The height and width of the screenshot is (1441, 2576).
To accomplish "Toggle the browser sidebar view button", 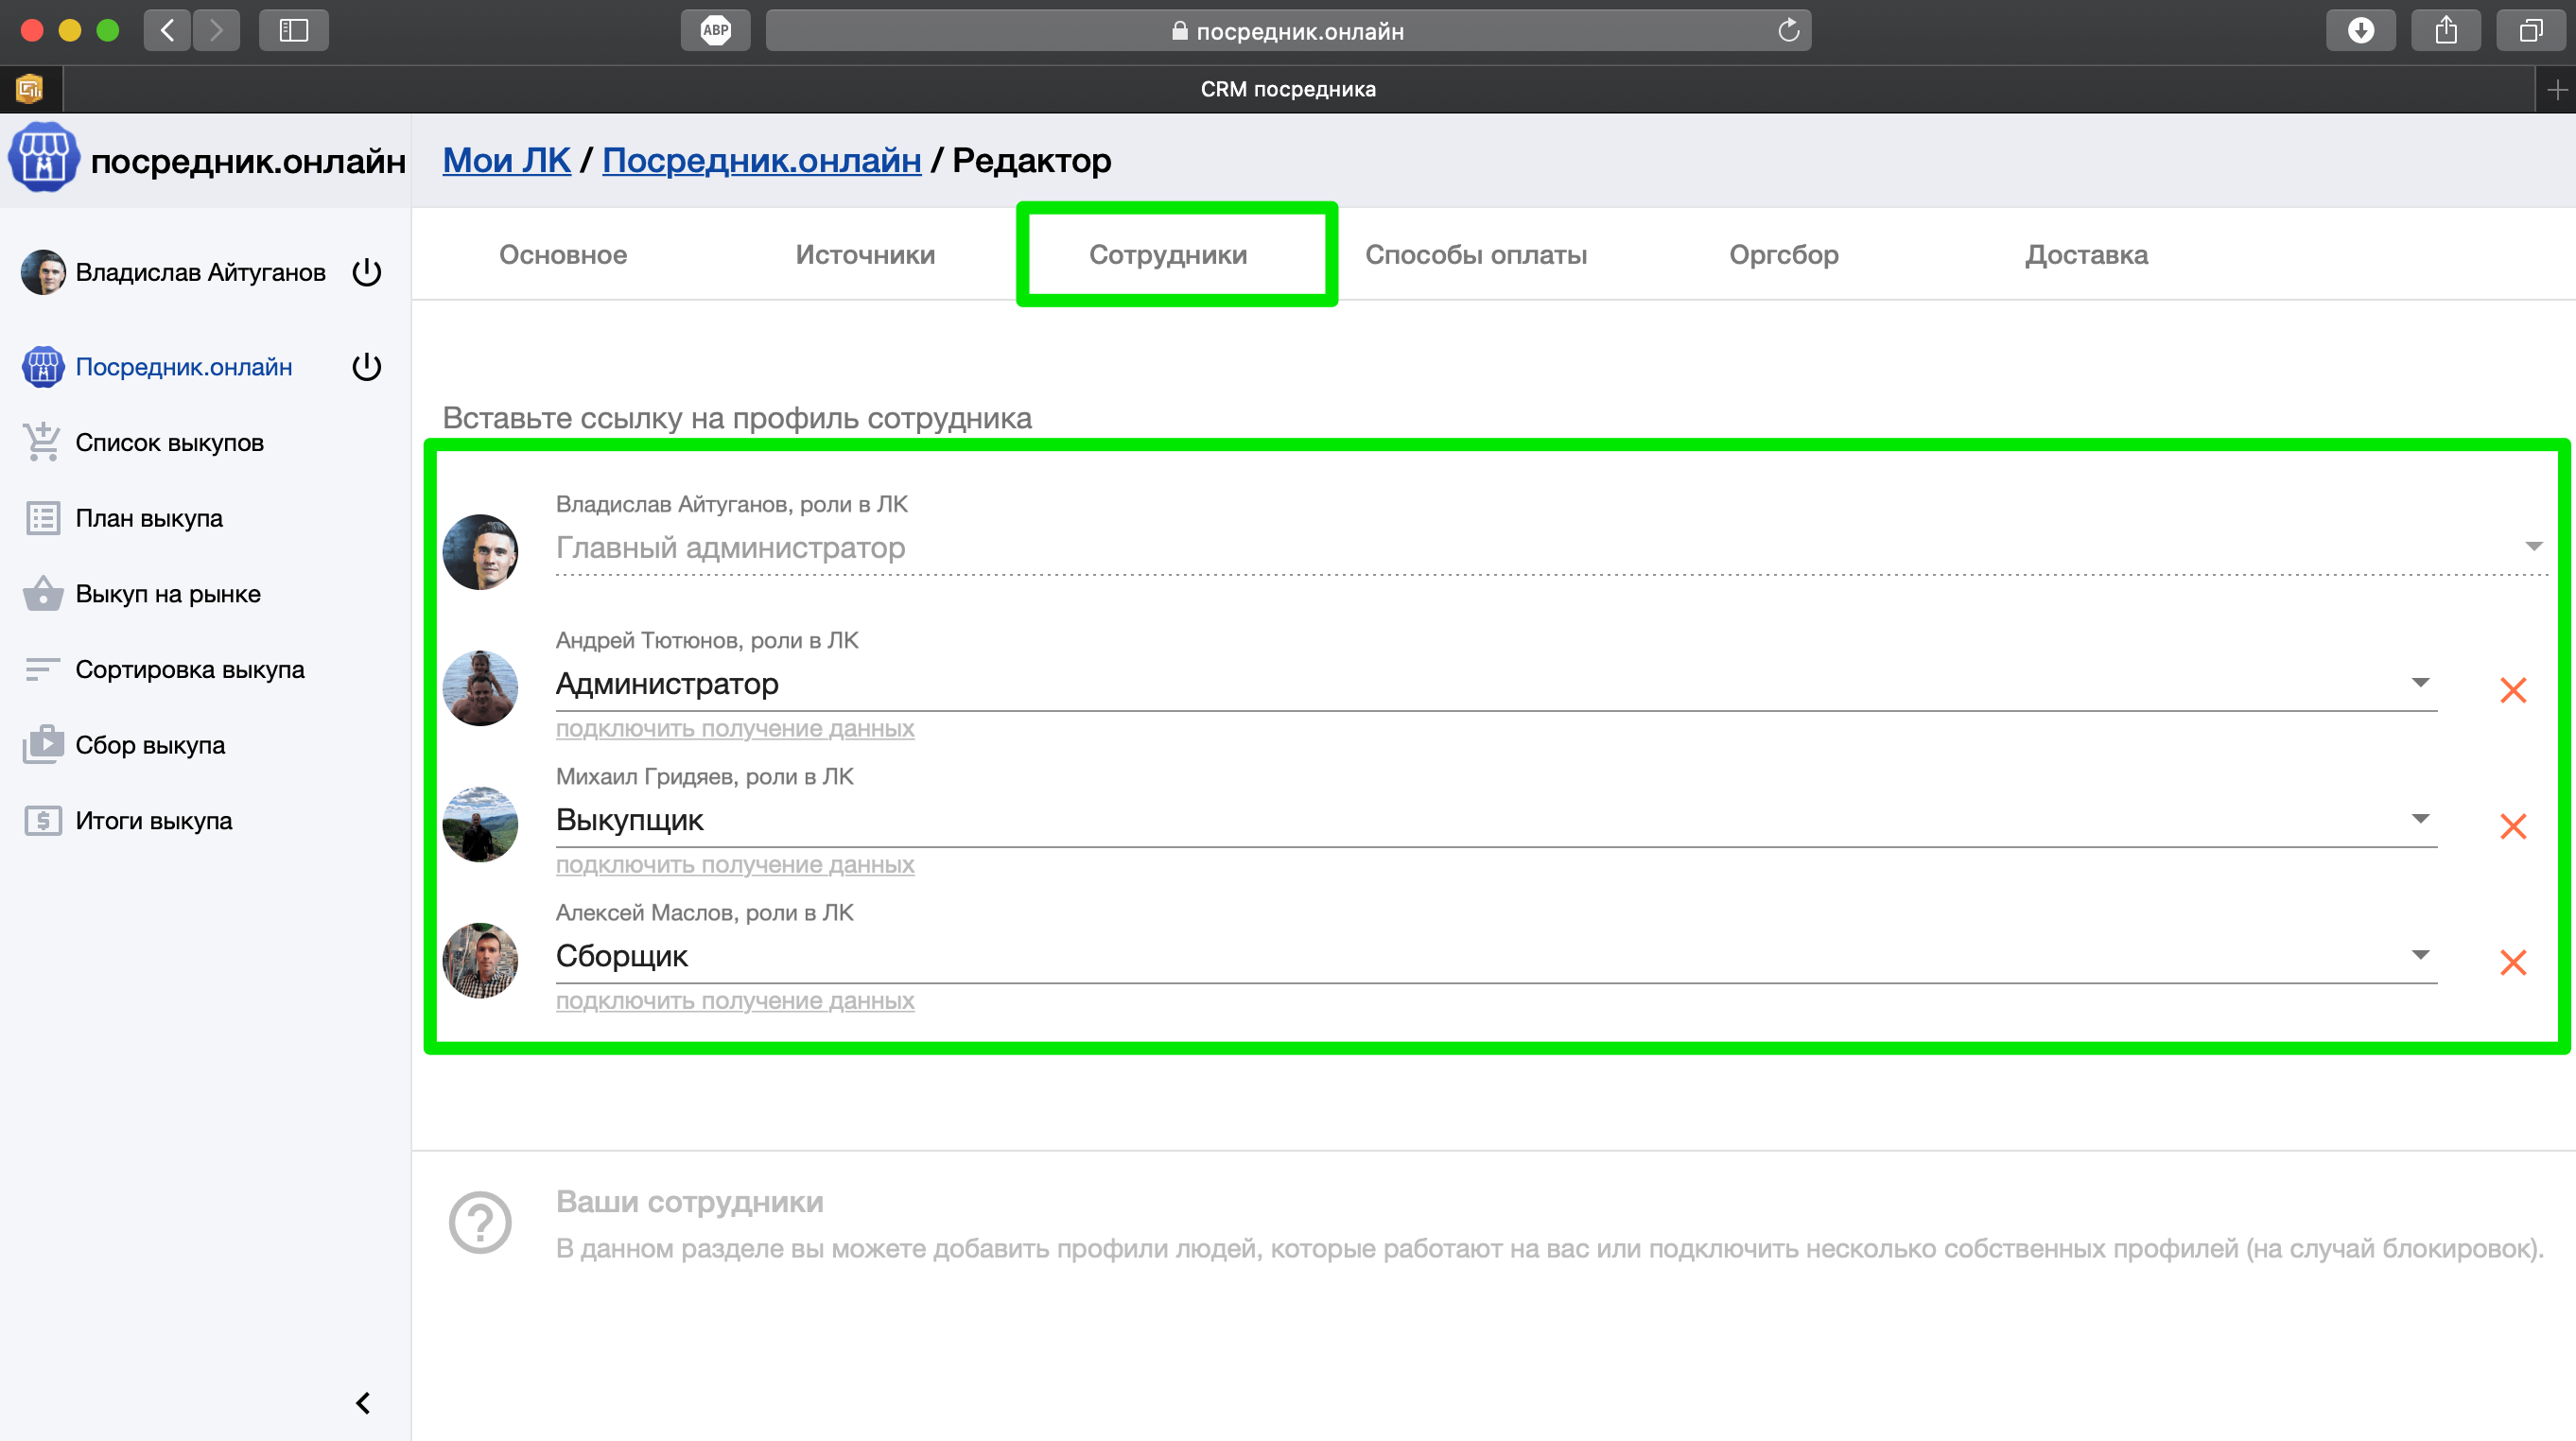I will [293, 30].
